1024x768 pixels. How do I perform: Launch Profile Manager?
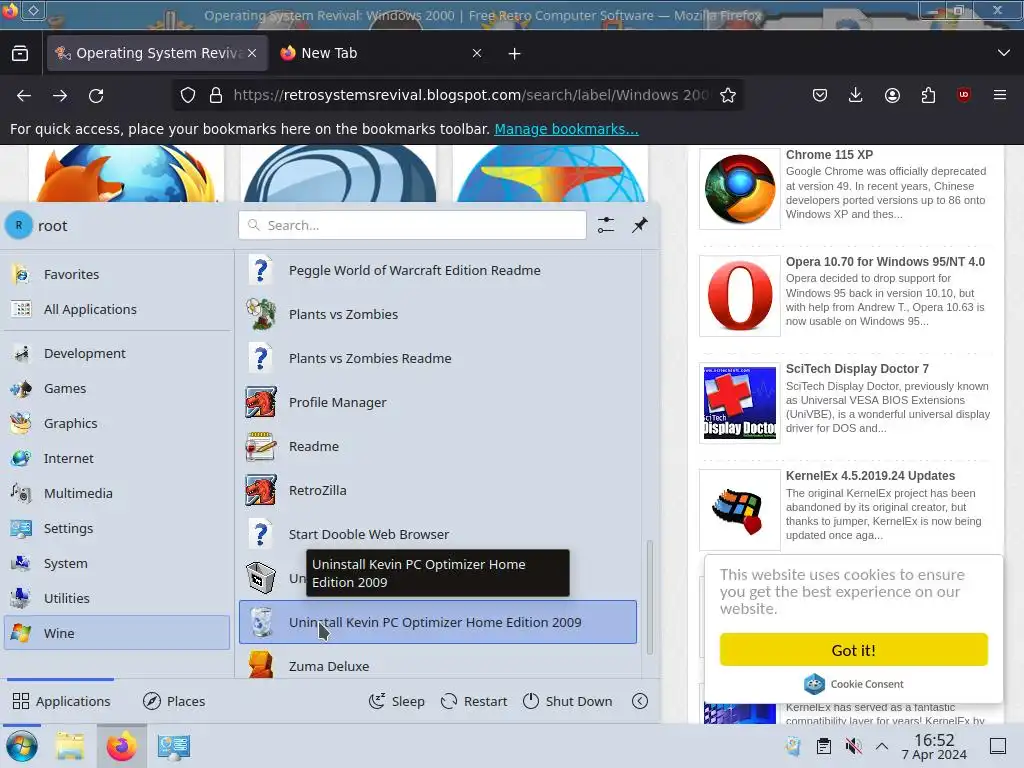[x=438, y=402]
